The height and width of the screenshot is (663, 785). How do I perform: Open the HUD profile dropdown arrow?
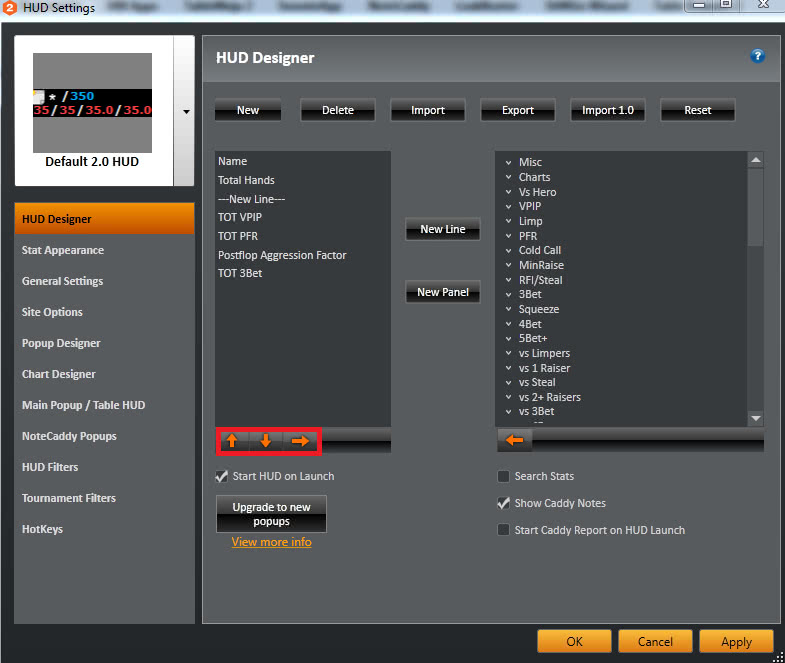[x=185, y=112]
